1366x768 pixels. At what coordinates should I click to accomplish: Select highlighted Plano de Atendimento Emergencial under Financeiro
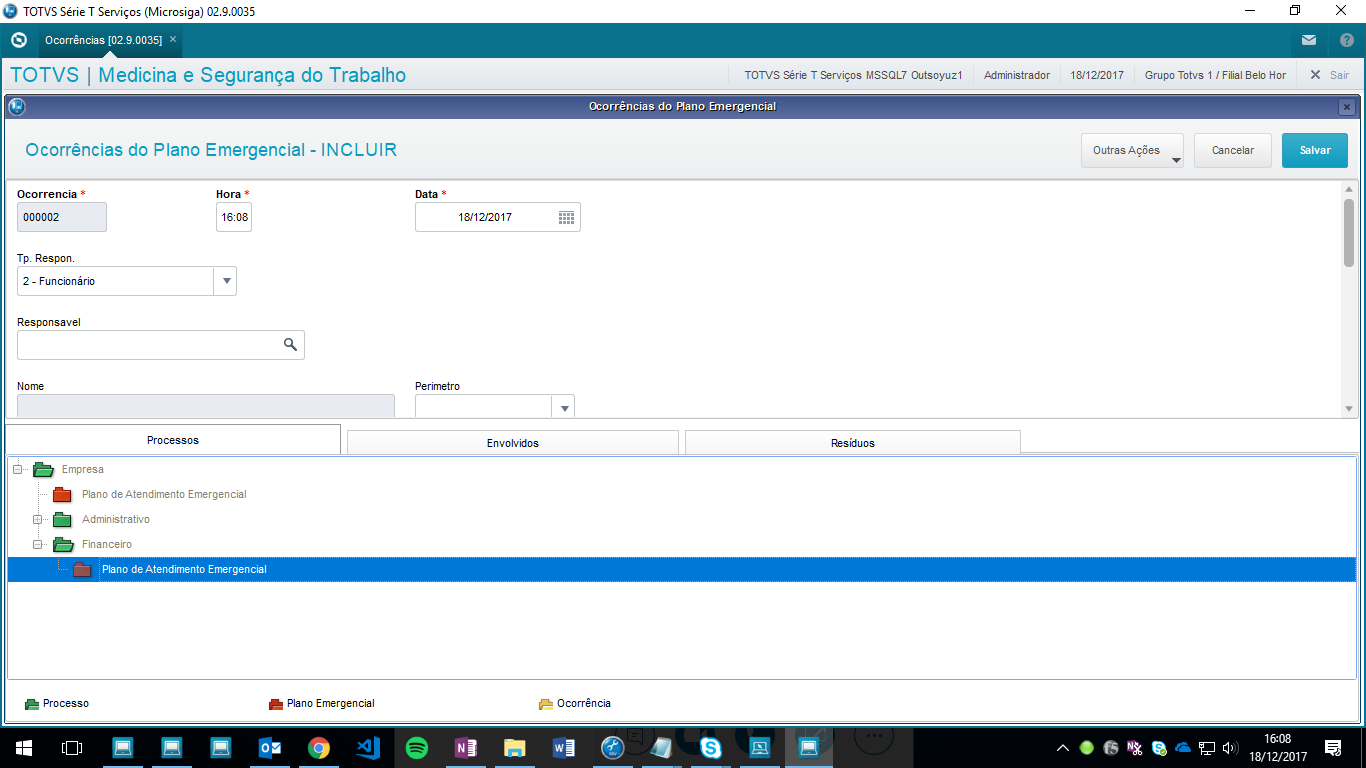pyautogui.click(x=184, y=569)
